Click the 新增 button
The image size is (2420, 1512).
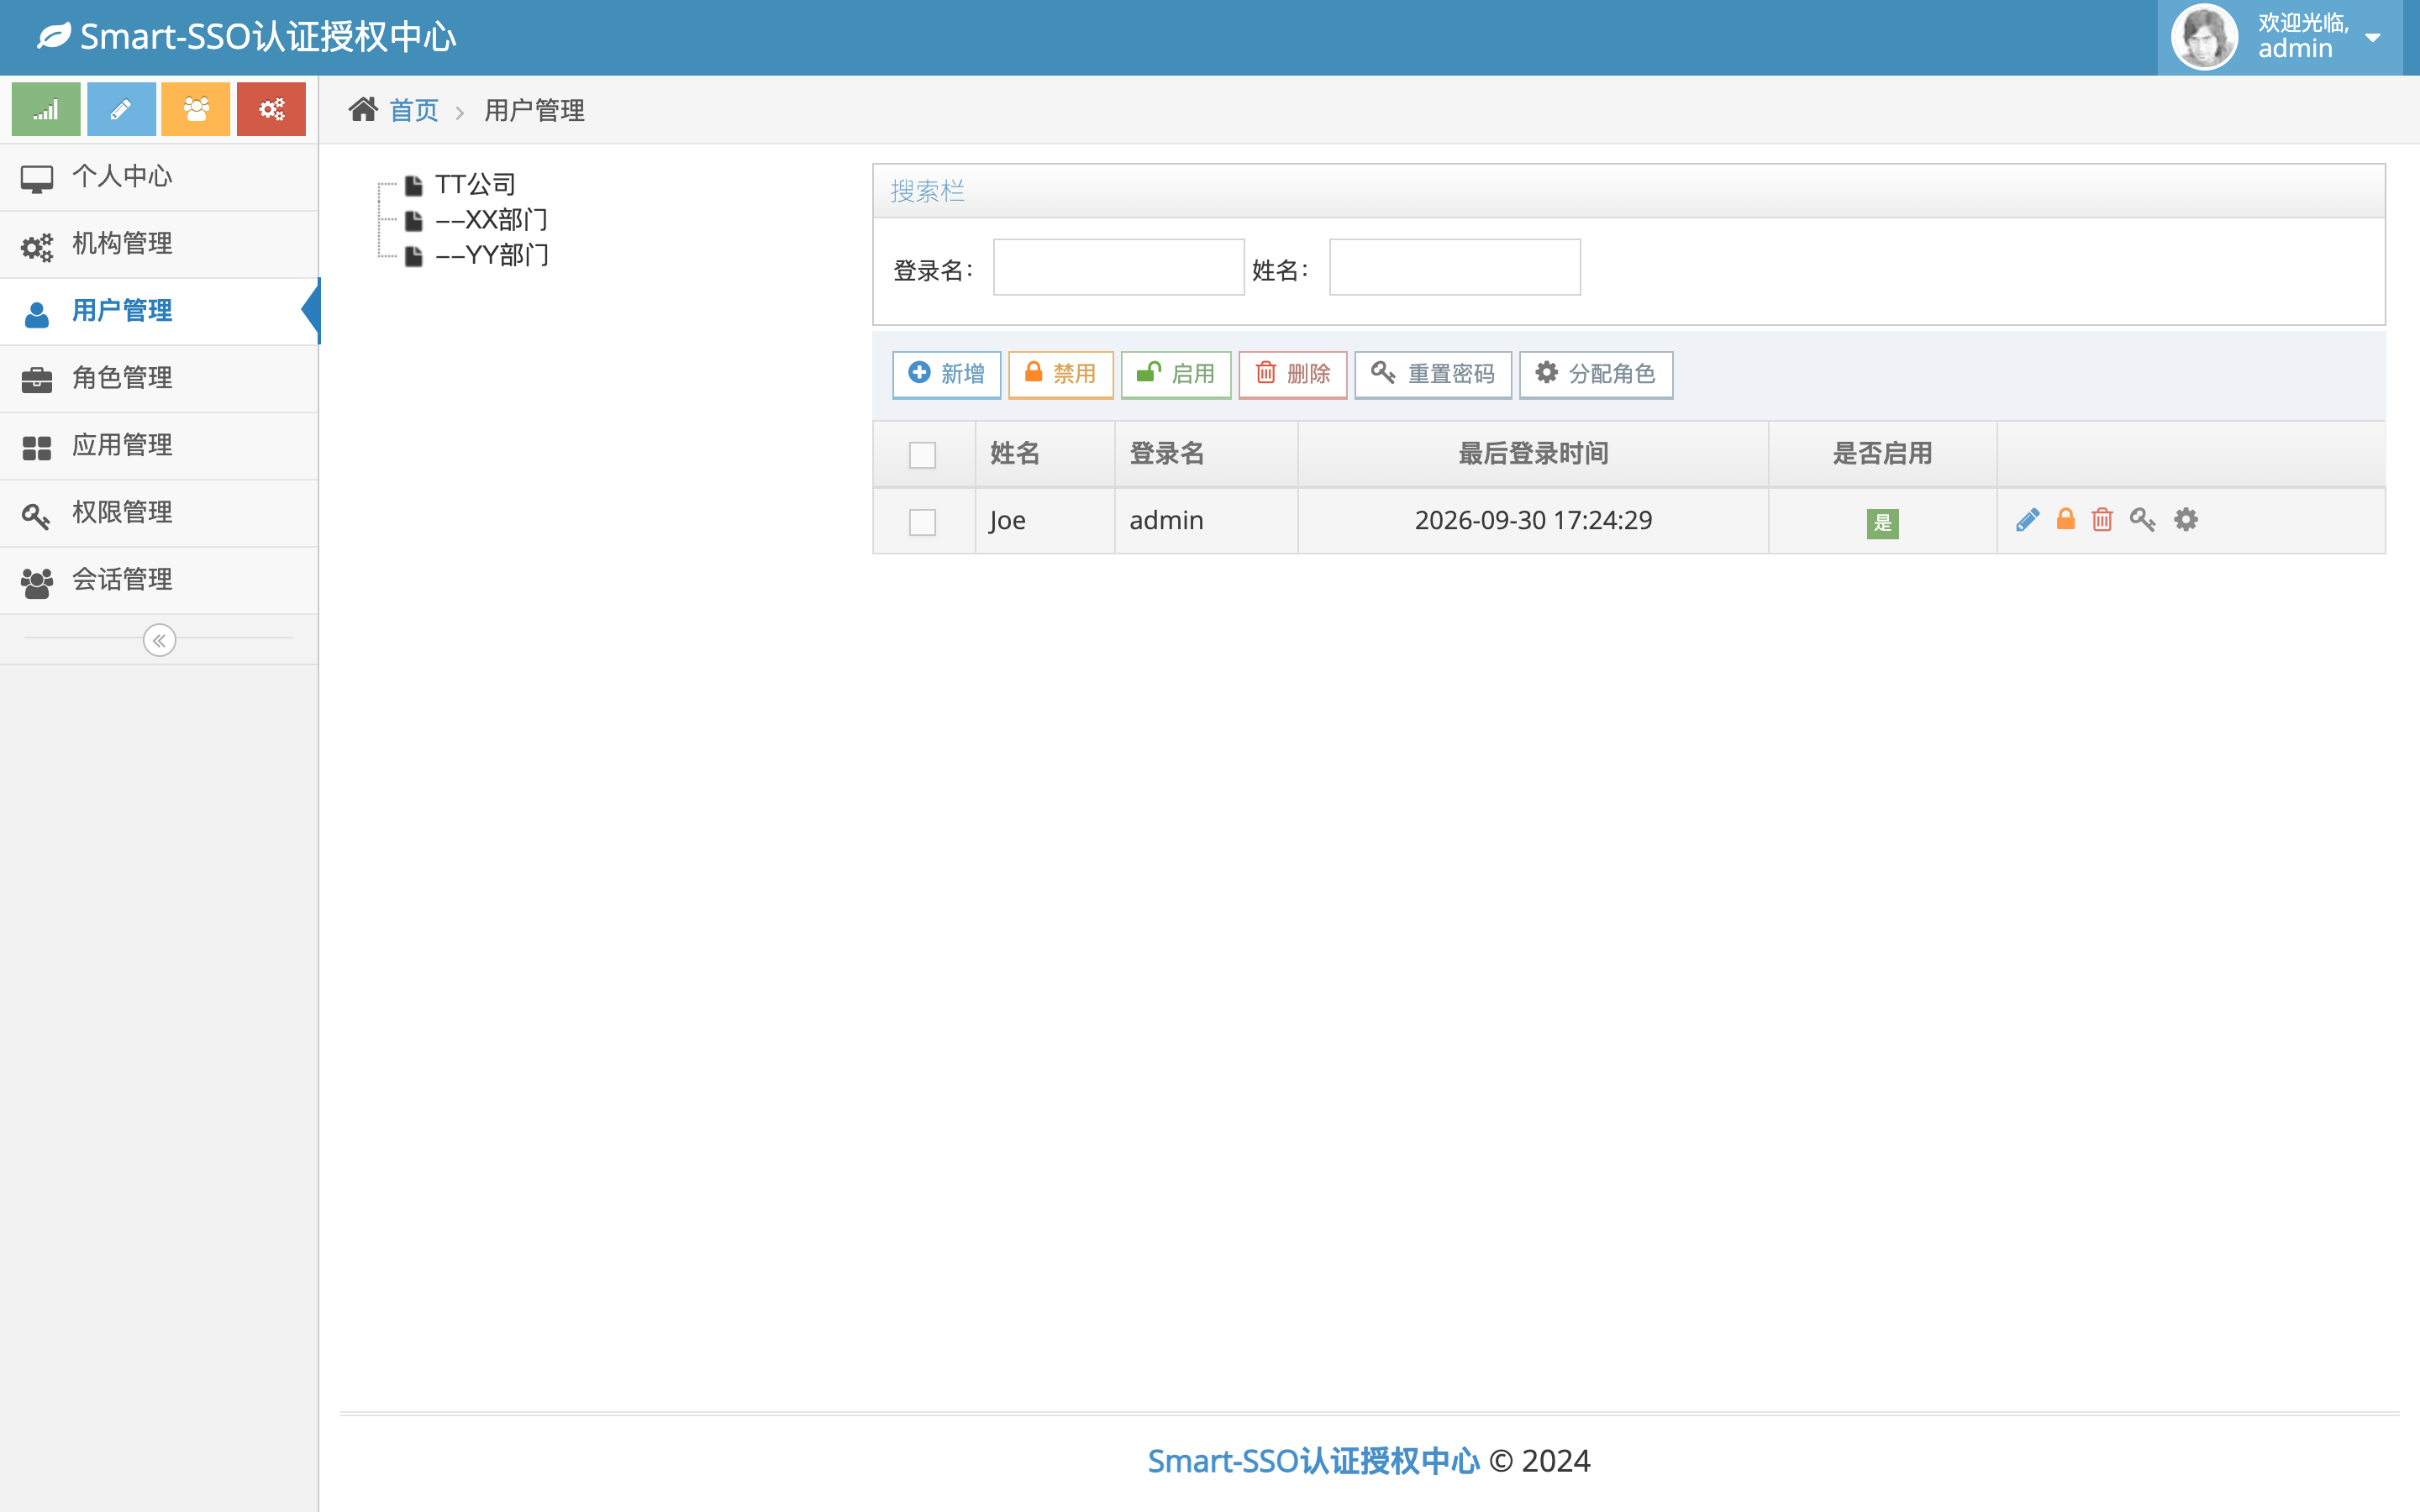(946, 374)
